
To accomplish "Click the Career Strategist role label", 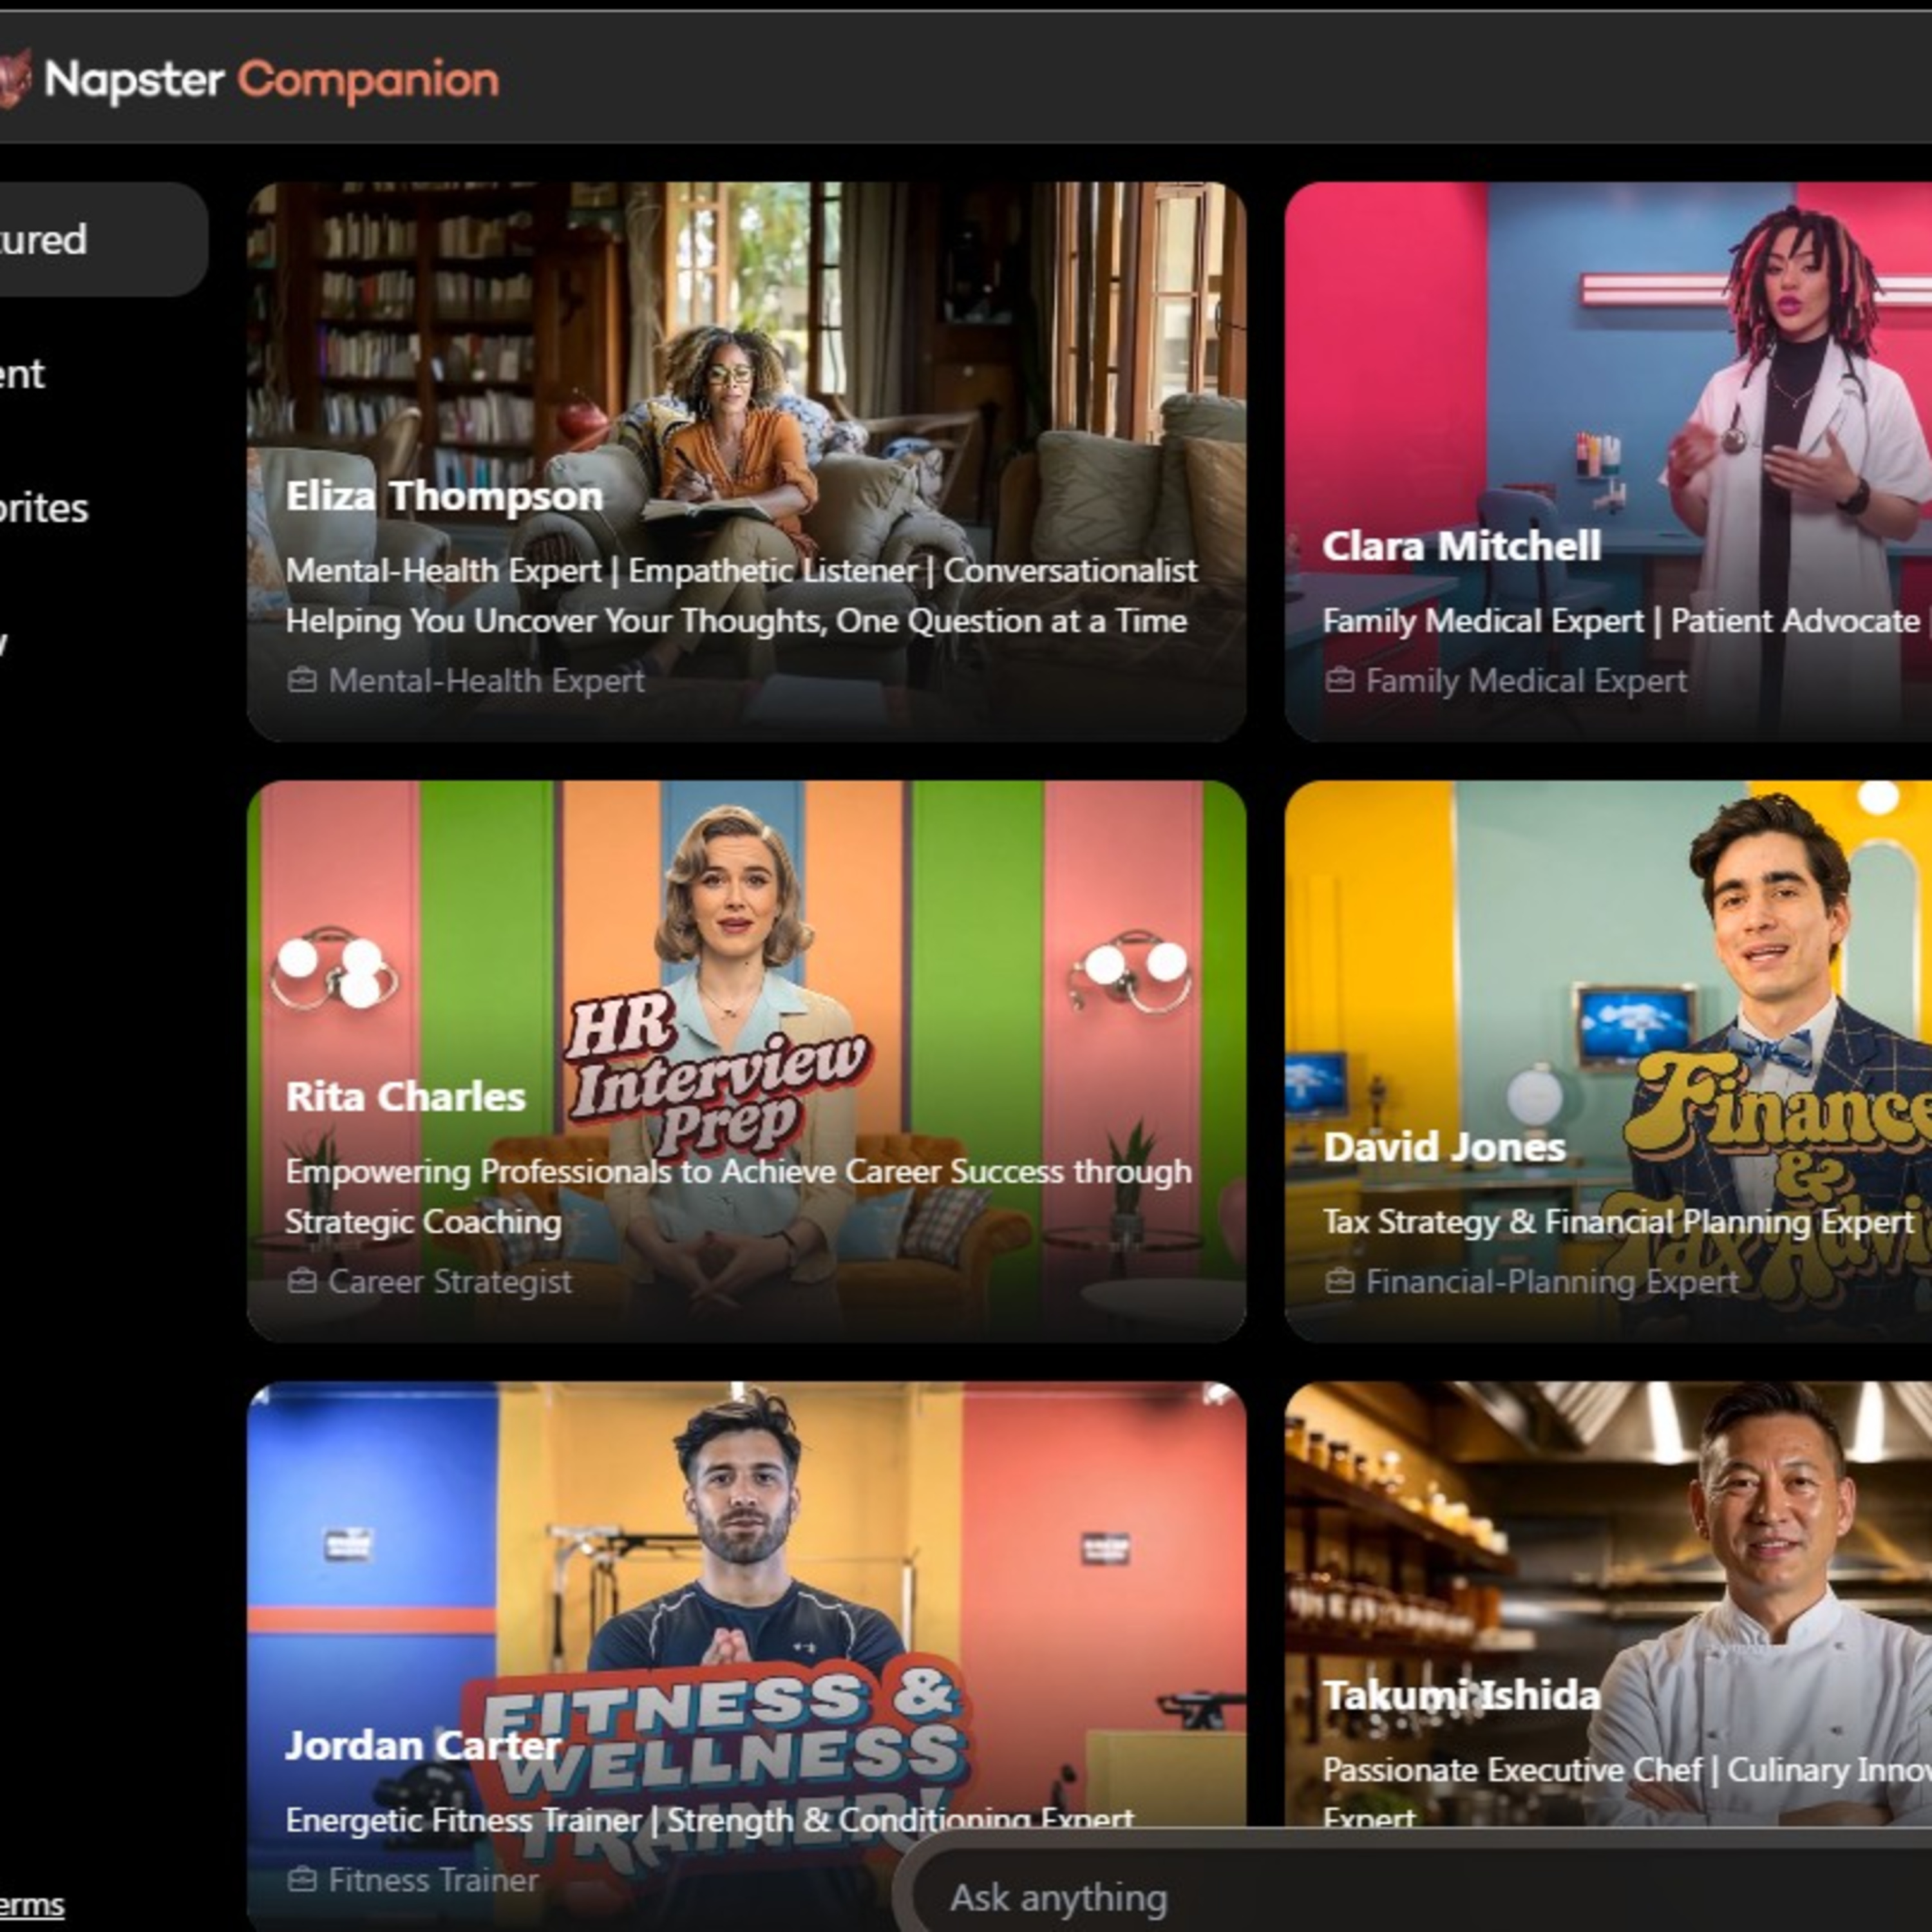I will click(x=450, y=1281).
